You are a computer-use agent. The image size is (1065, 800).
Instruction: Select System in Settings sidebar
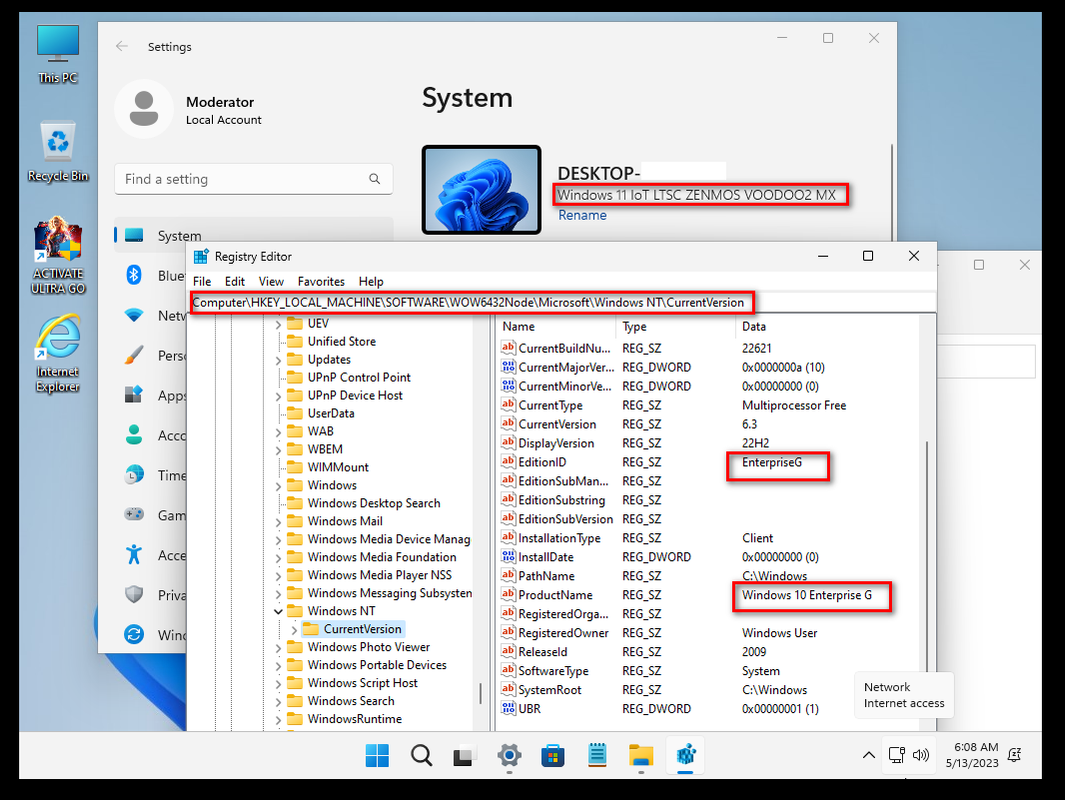253,235
